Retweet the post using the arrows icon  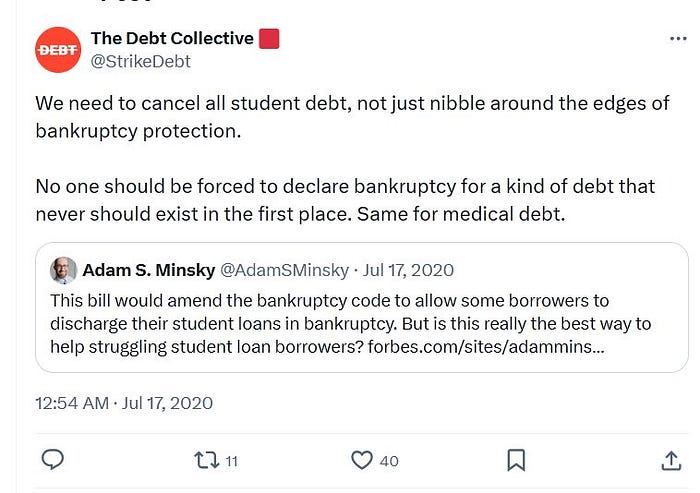[207, 460]
